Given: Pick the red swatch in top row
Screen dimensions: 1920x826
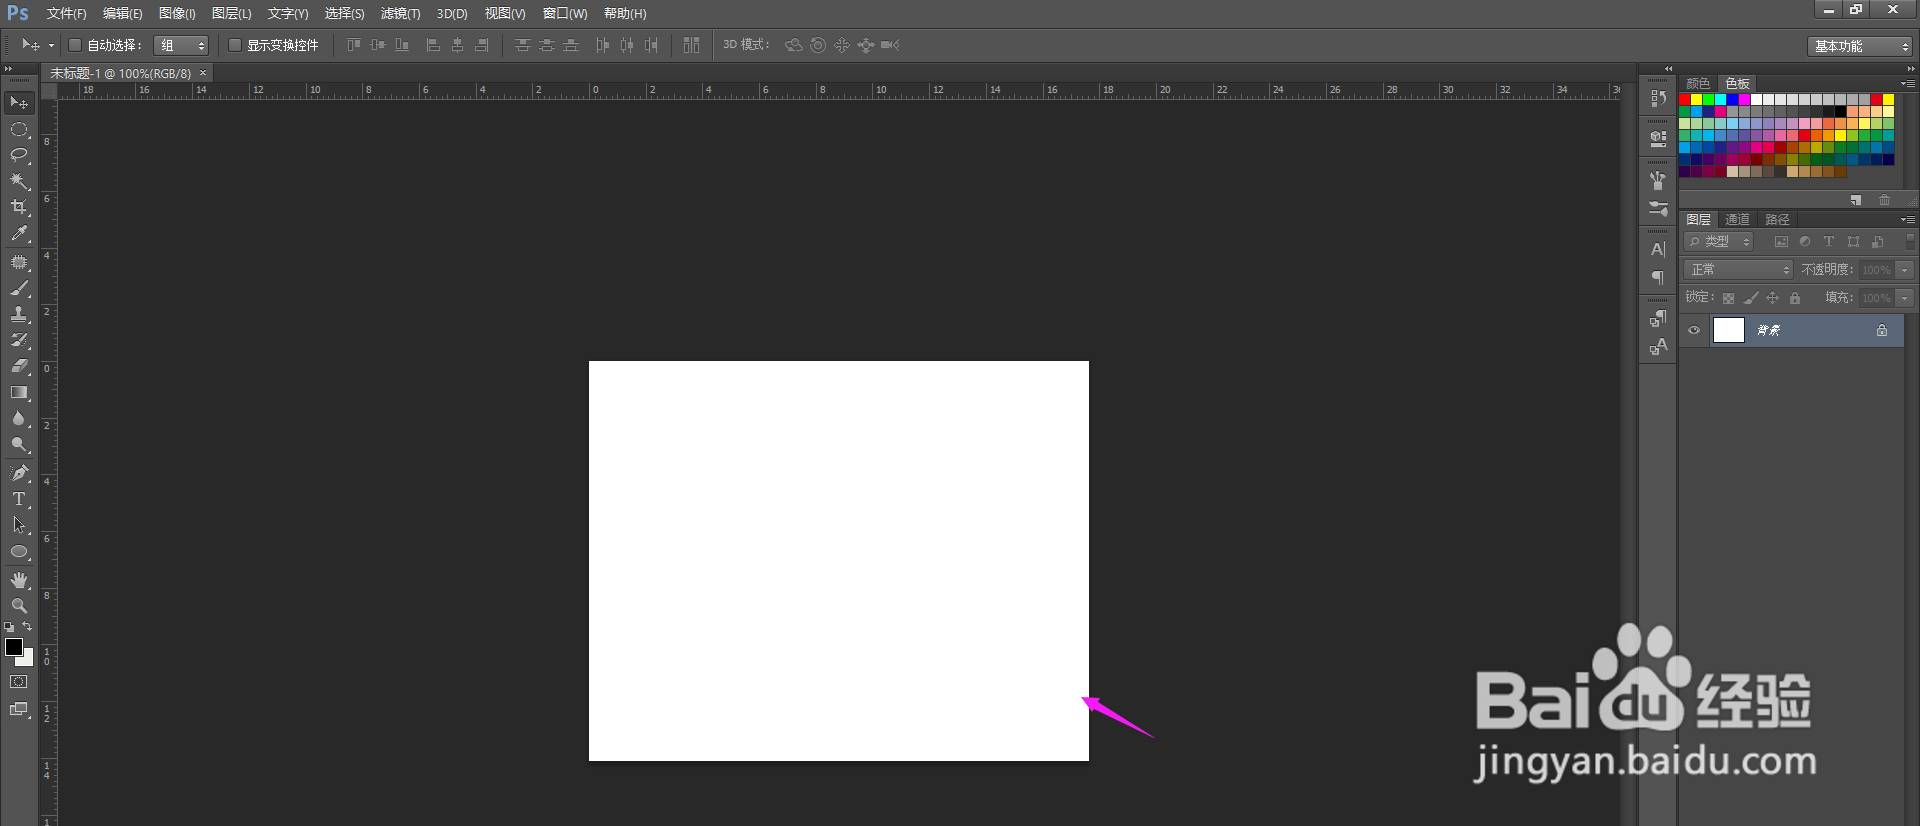Looking at the screenshot, I should pos(1685,100).
